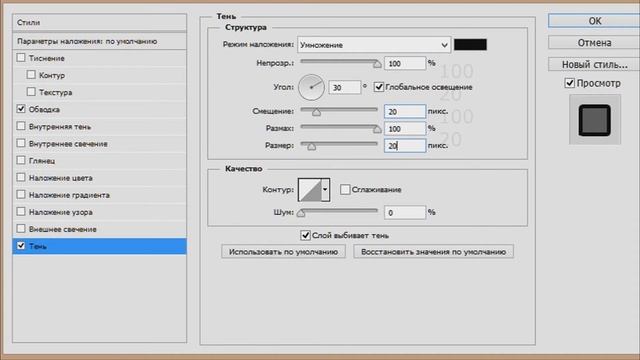Enable the Тиснение checkbox

point(21,58)
